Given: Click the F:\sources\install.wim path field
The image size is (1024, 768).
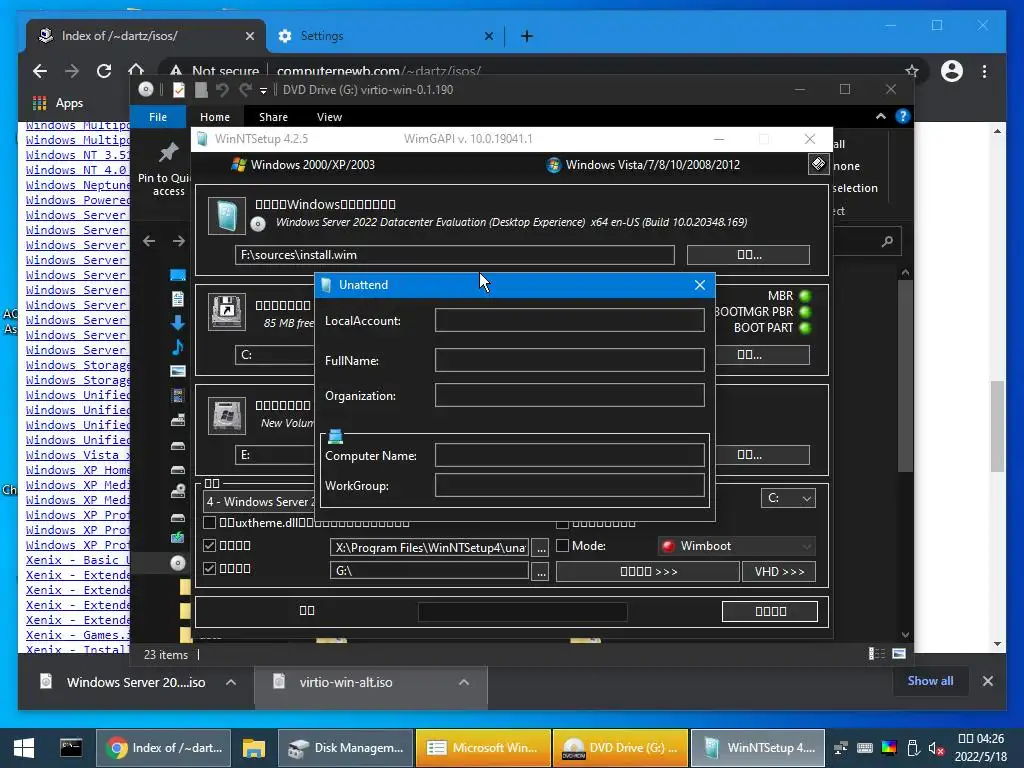Looking at the screenshot, I should 455,255.
